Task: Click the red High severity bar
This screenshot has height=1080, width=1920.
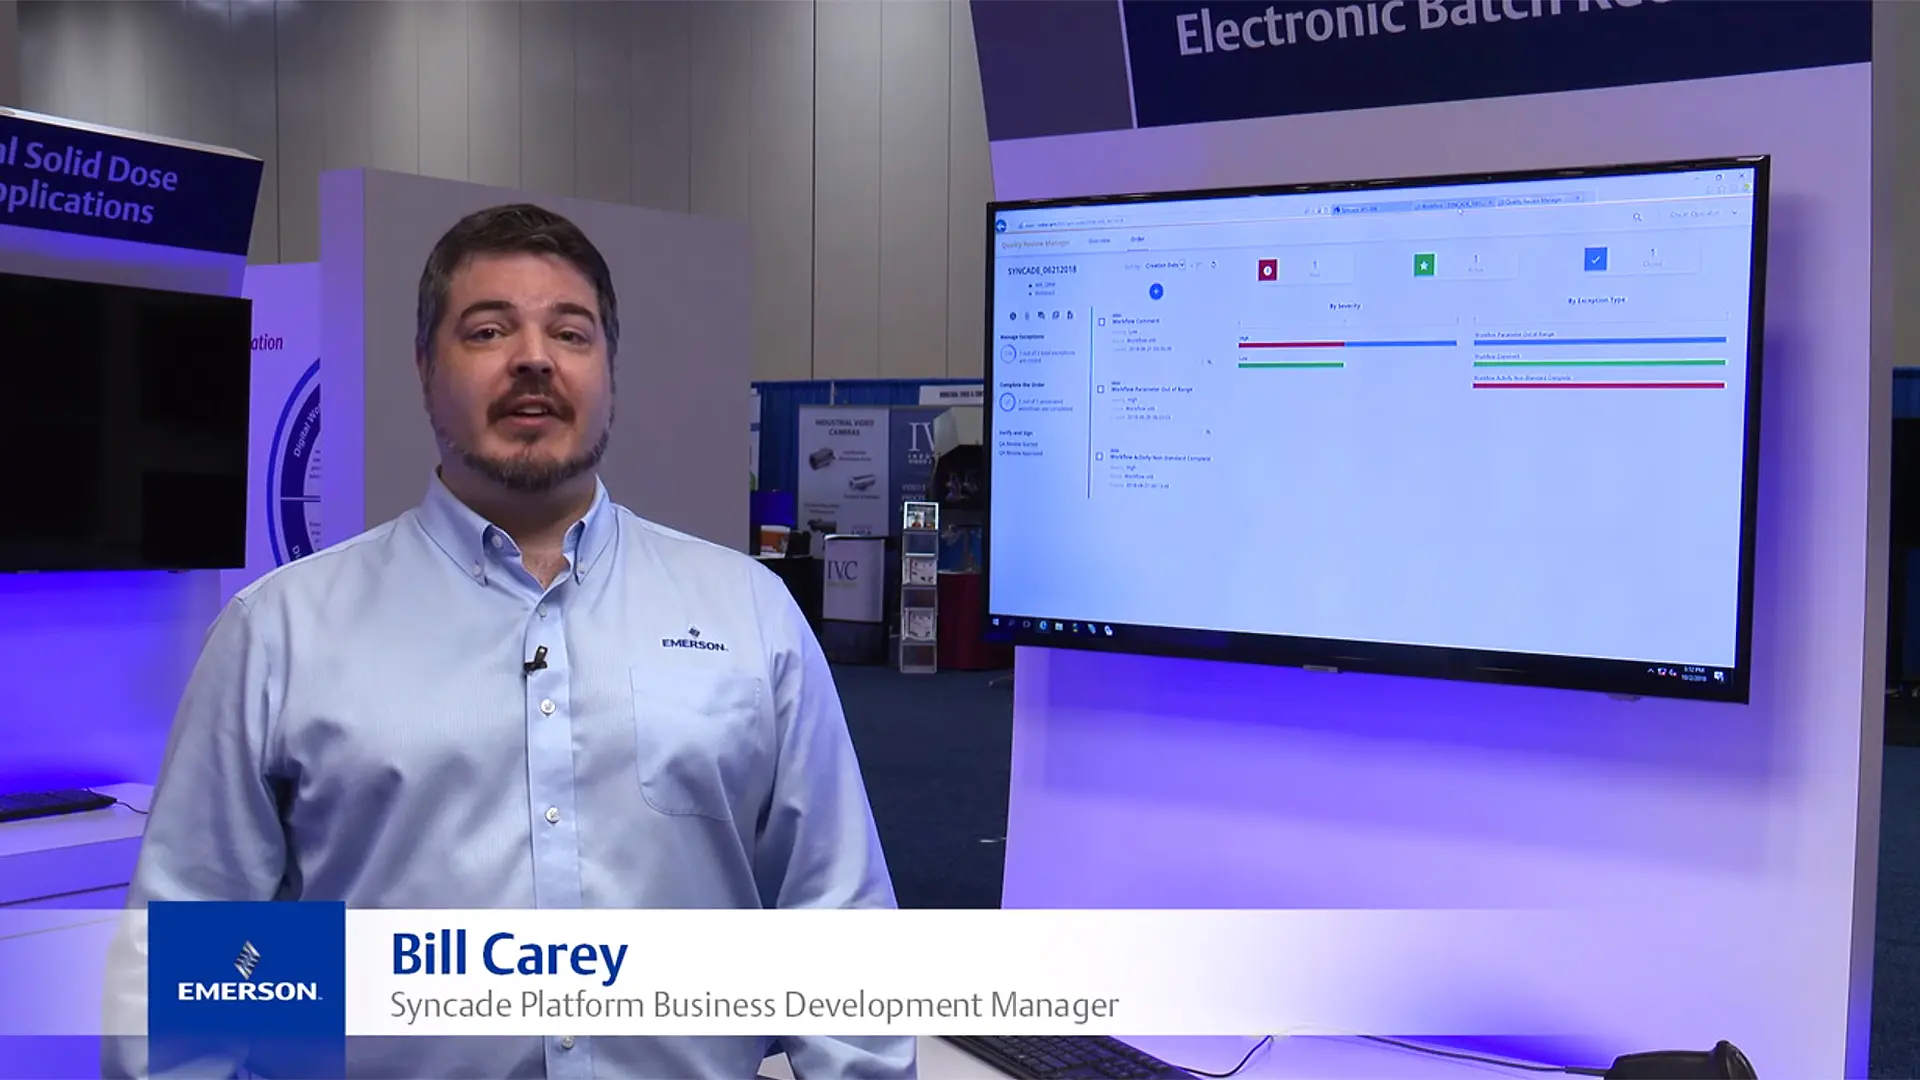Action: pyautogui.click(x=1291, y=344)
